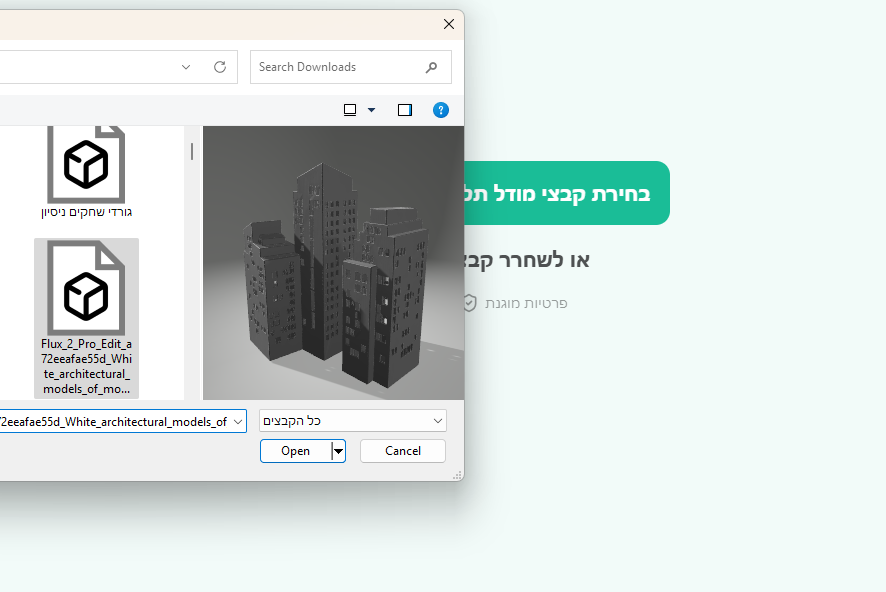The height and width of the screenshot is (592, 886).
Task: Click the פרטיות מוגנת text
Action: 526,303
